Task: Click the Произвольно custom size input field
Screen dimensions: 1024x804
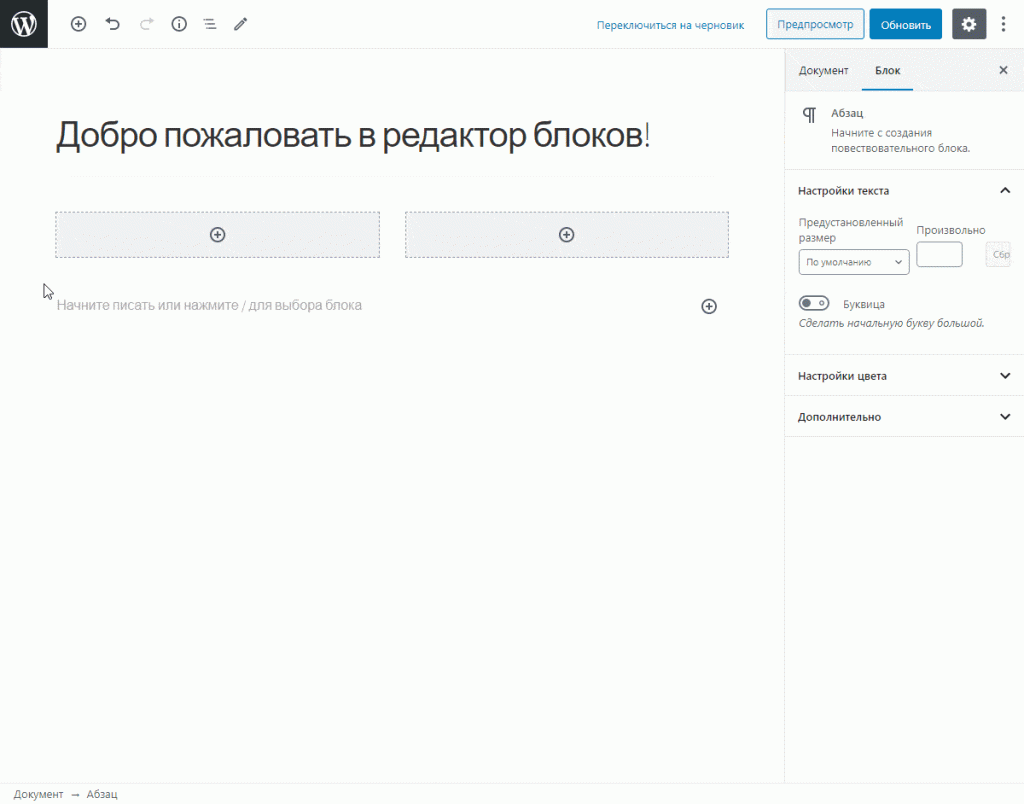Action: click(939, 254)
